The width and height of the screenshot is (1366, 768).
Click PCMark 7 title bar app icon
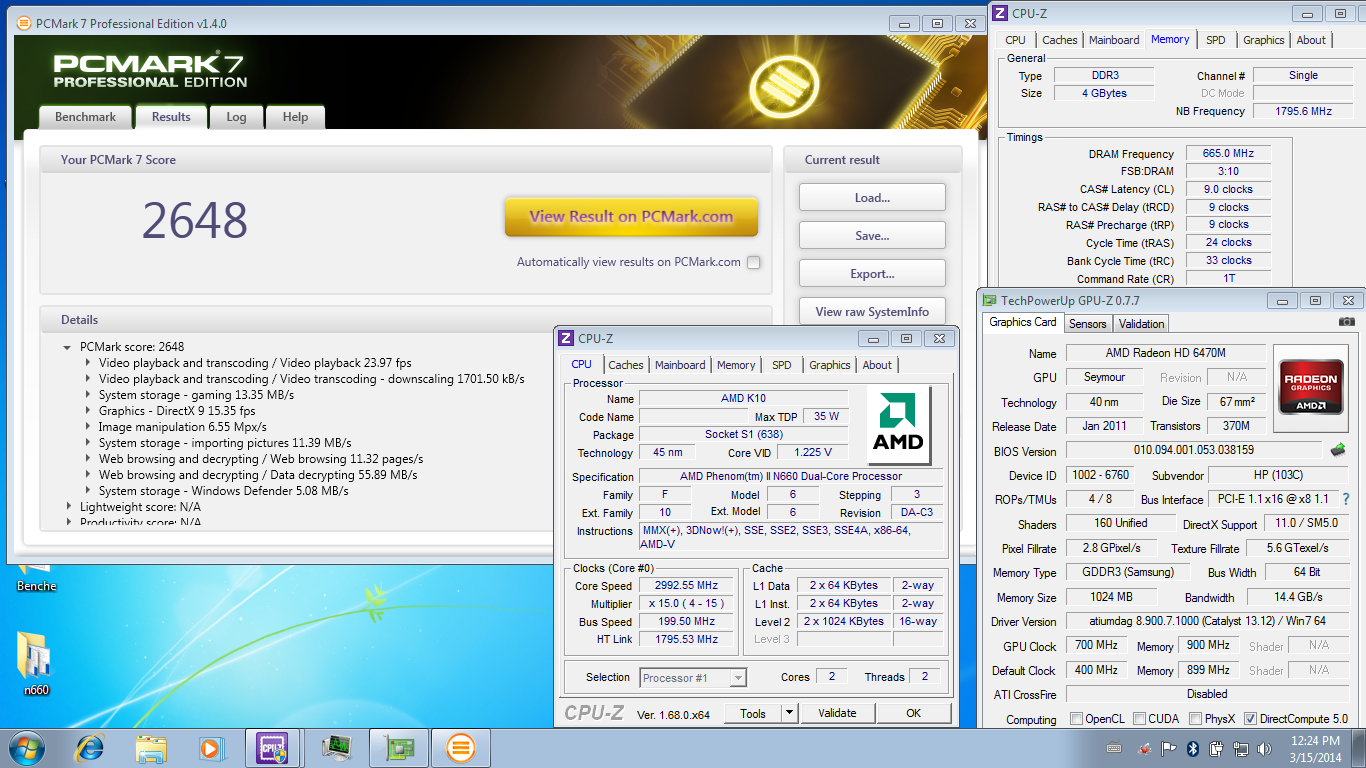click(24, 23)
